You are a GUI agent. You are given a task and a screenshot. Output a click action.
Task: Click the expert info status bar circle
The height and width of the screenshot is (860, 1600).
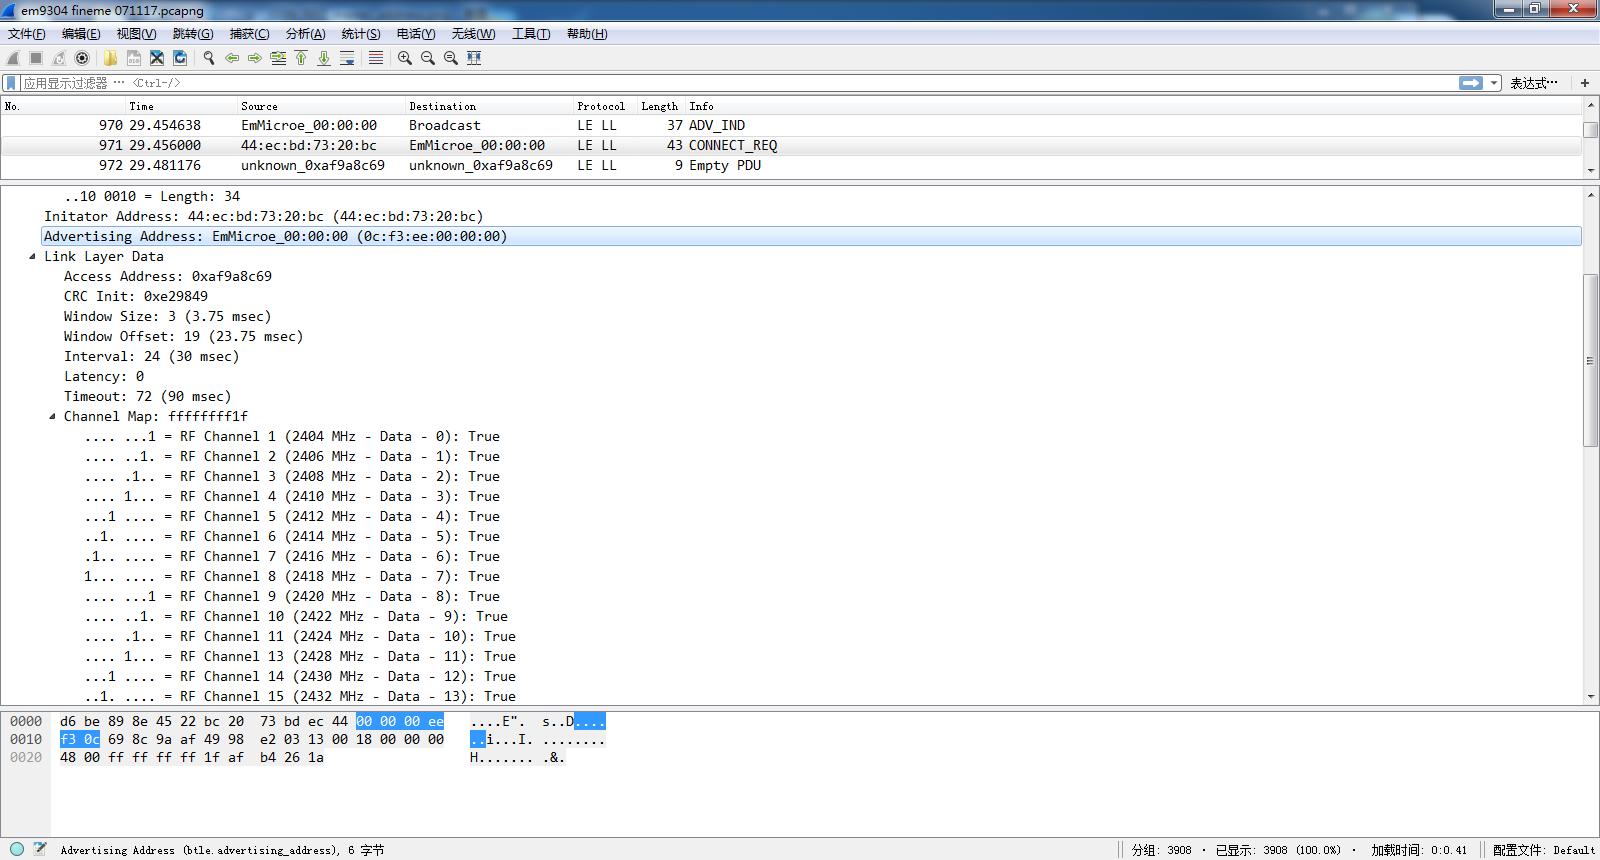click(17, 849)
